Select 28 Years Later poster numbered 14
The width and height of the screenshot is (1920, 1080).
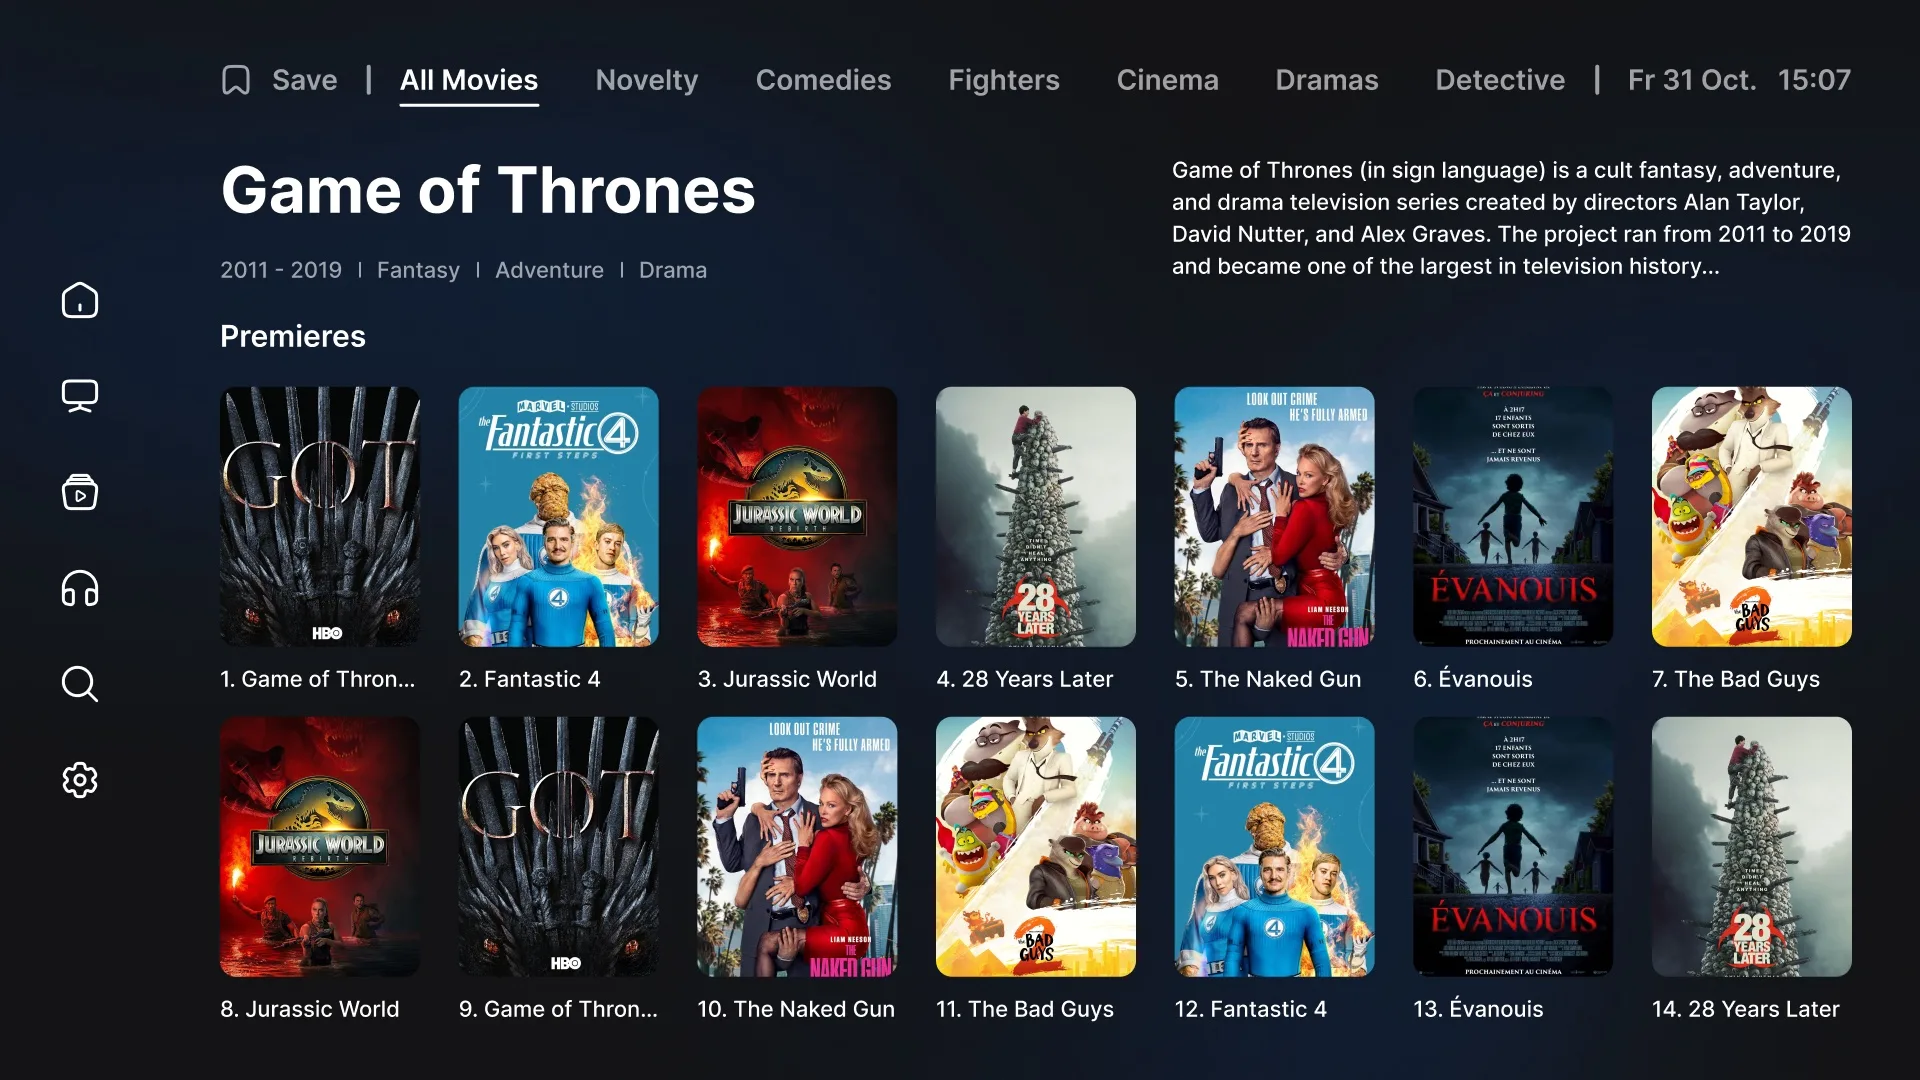coord(1752,847)
